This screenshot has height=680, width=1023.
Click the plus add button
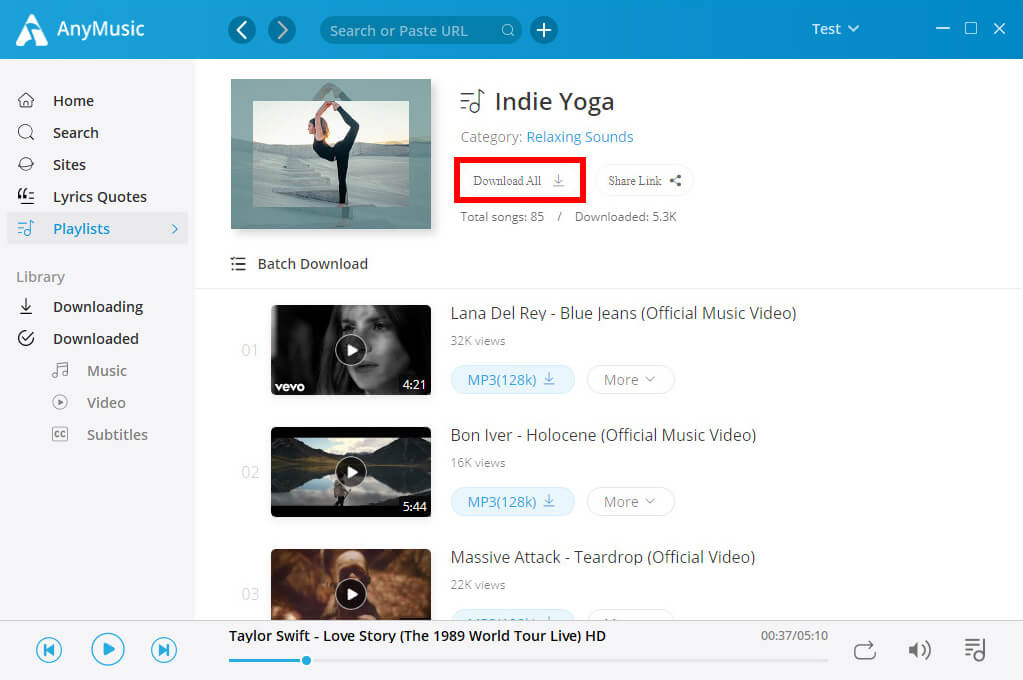pos(543,30)
